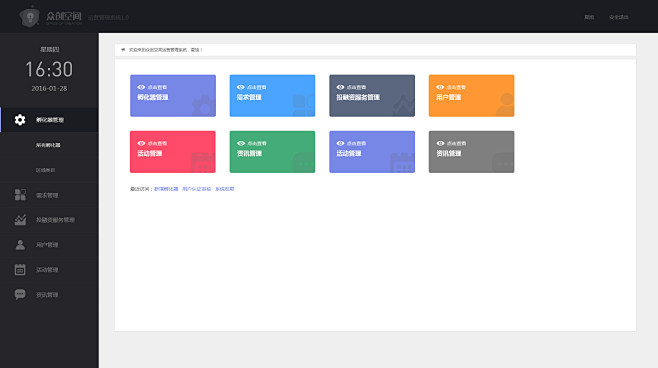Select 所有孵化器 submenu item in sidebar
Image resolution: width=658 pixels, height=368 pixels.
[x=48, y=145]
